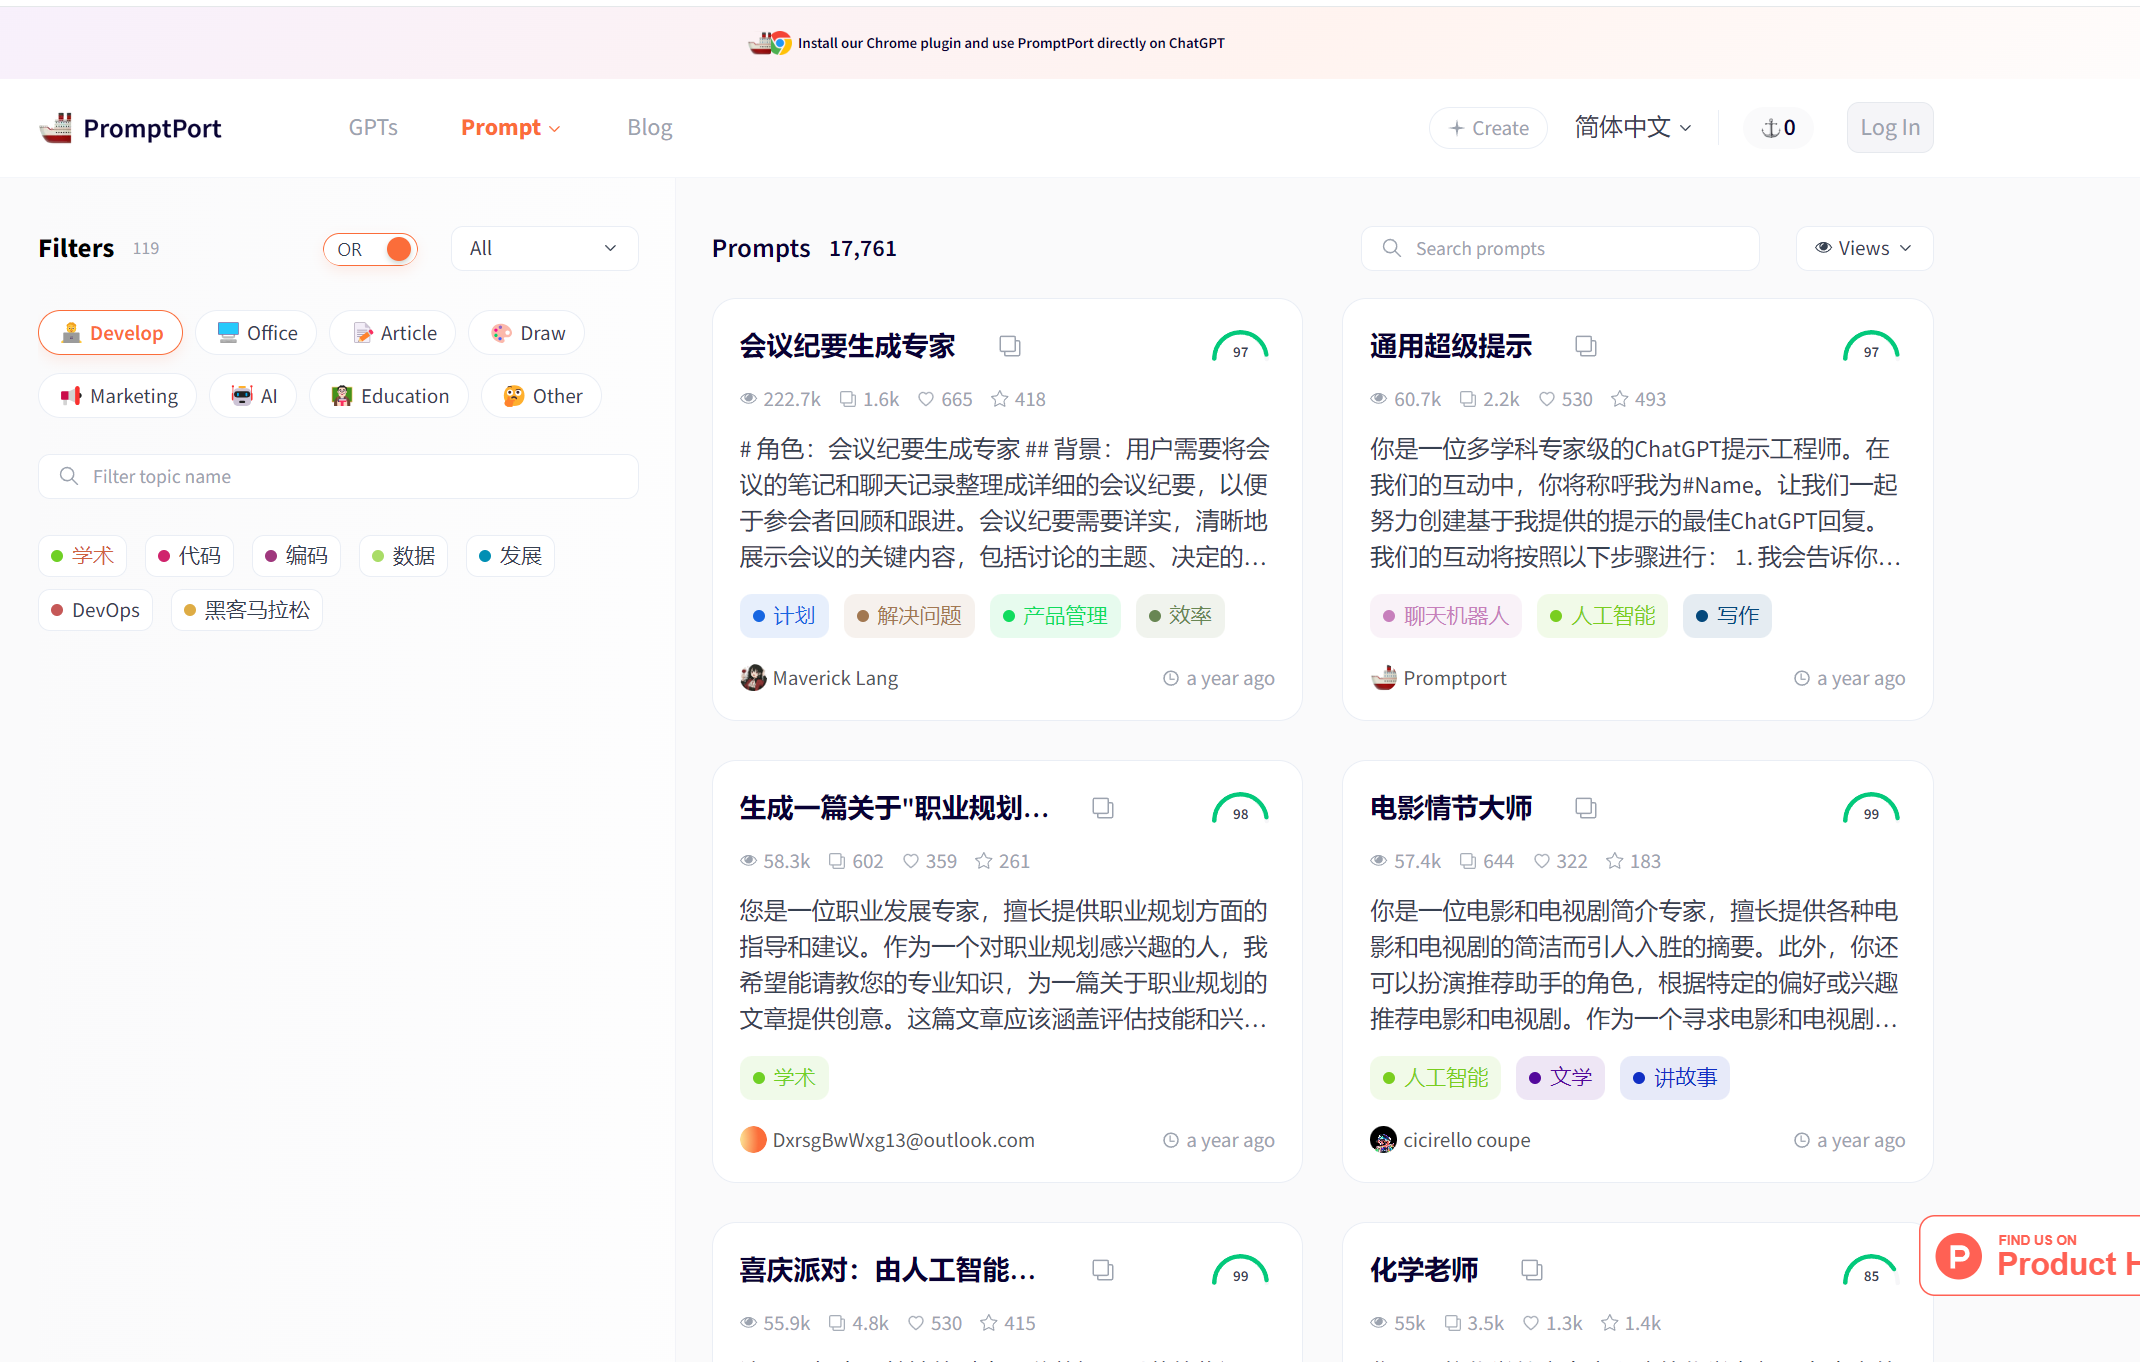2140x1362 pixels.
Task: Open the 简体中文 language selector
Action: click(1632, 128)
